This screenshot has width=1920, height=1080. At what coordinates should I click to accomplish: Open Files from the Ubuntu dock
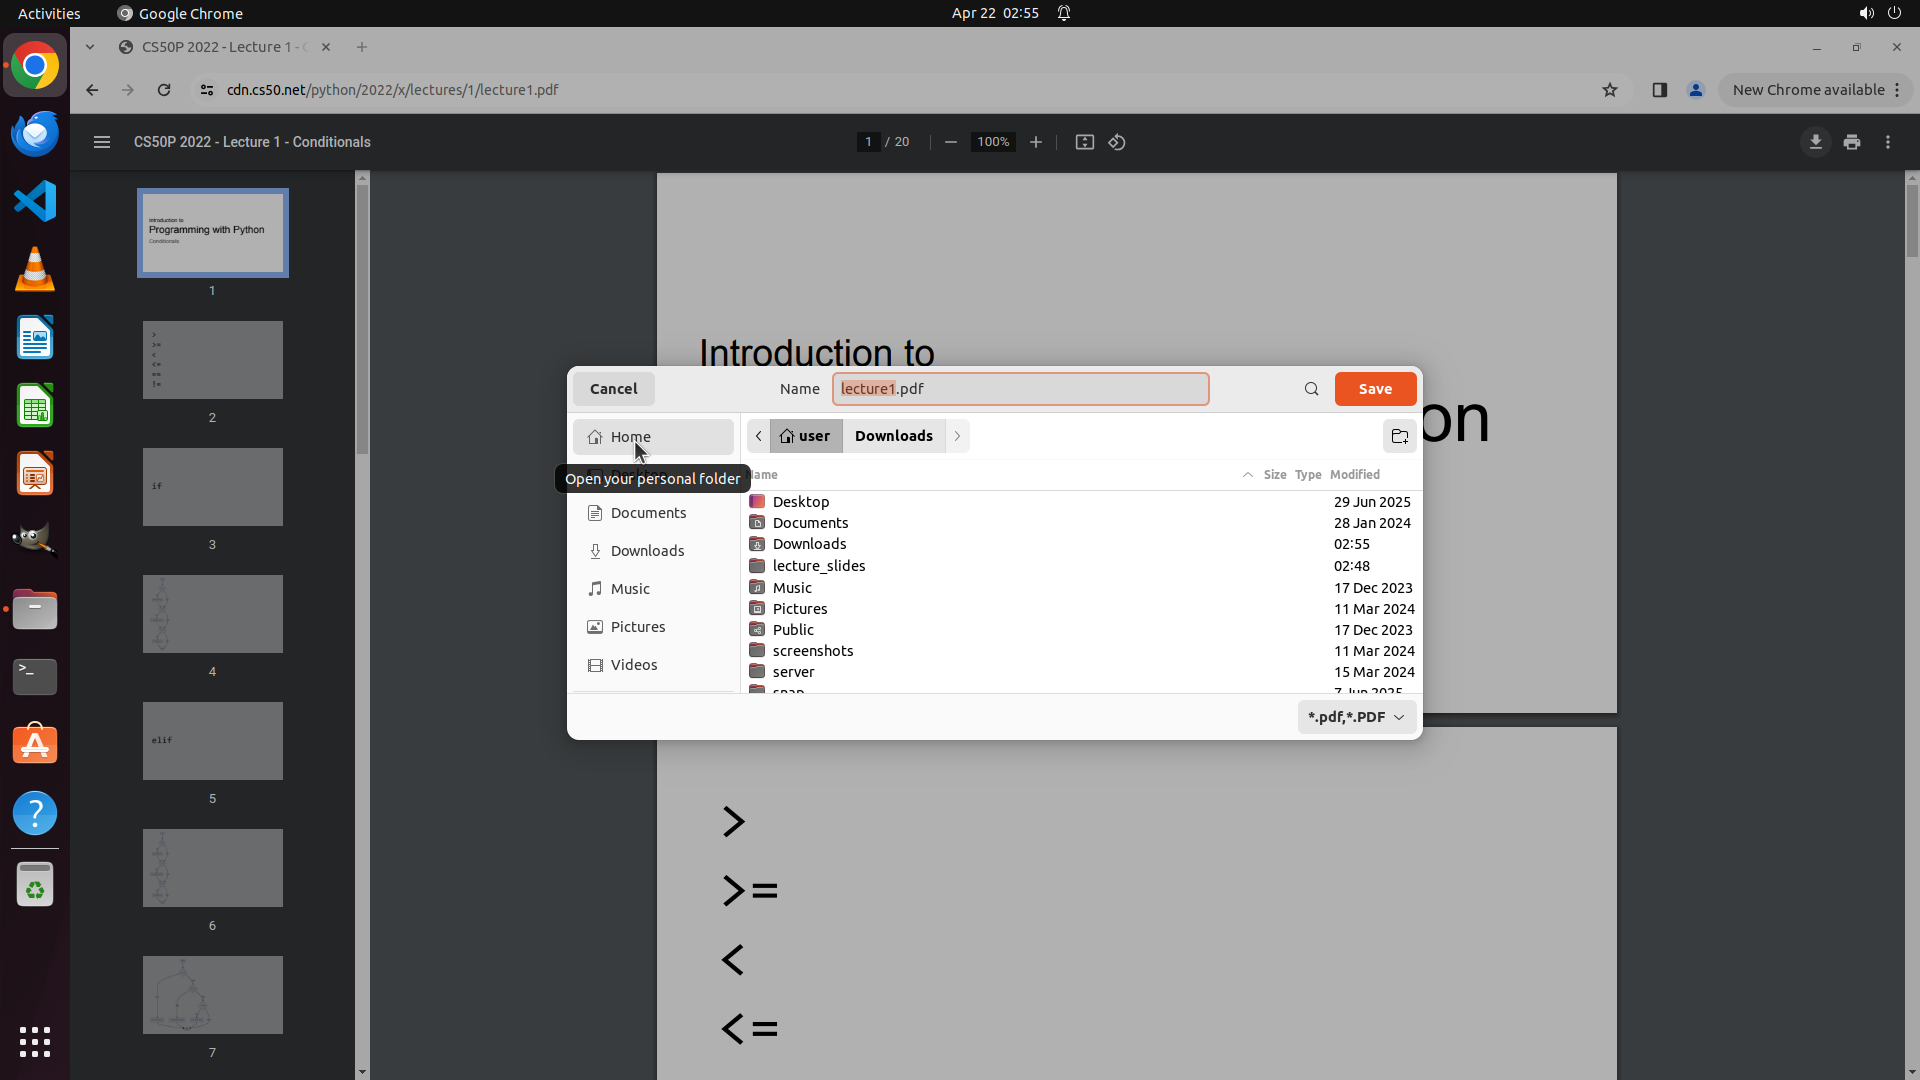pos(35,610)
